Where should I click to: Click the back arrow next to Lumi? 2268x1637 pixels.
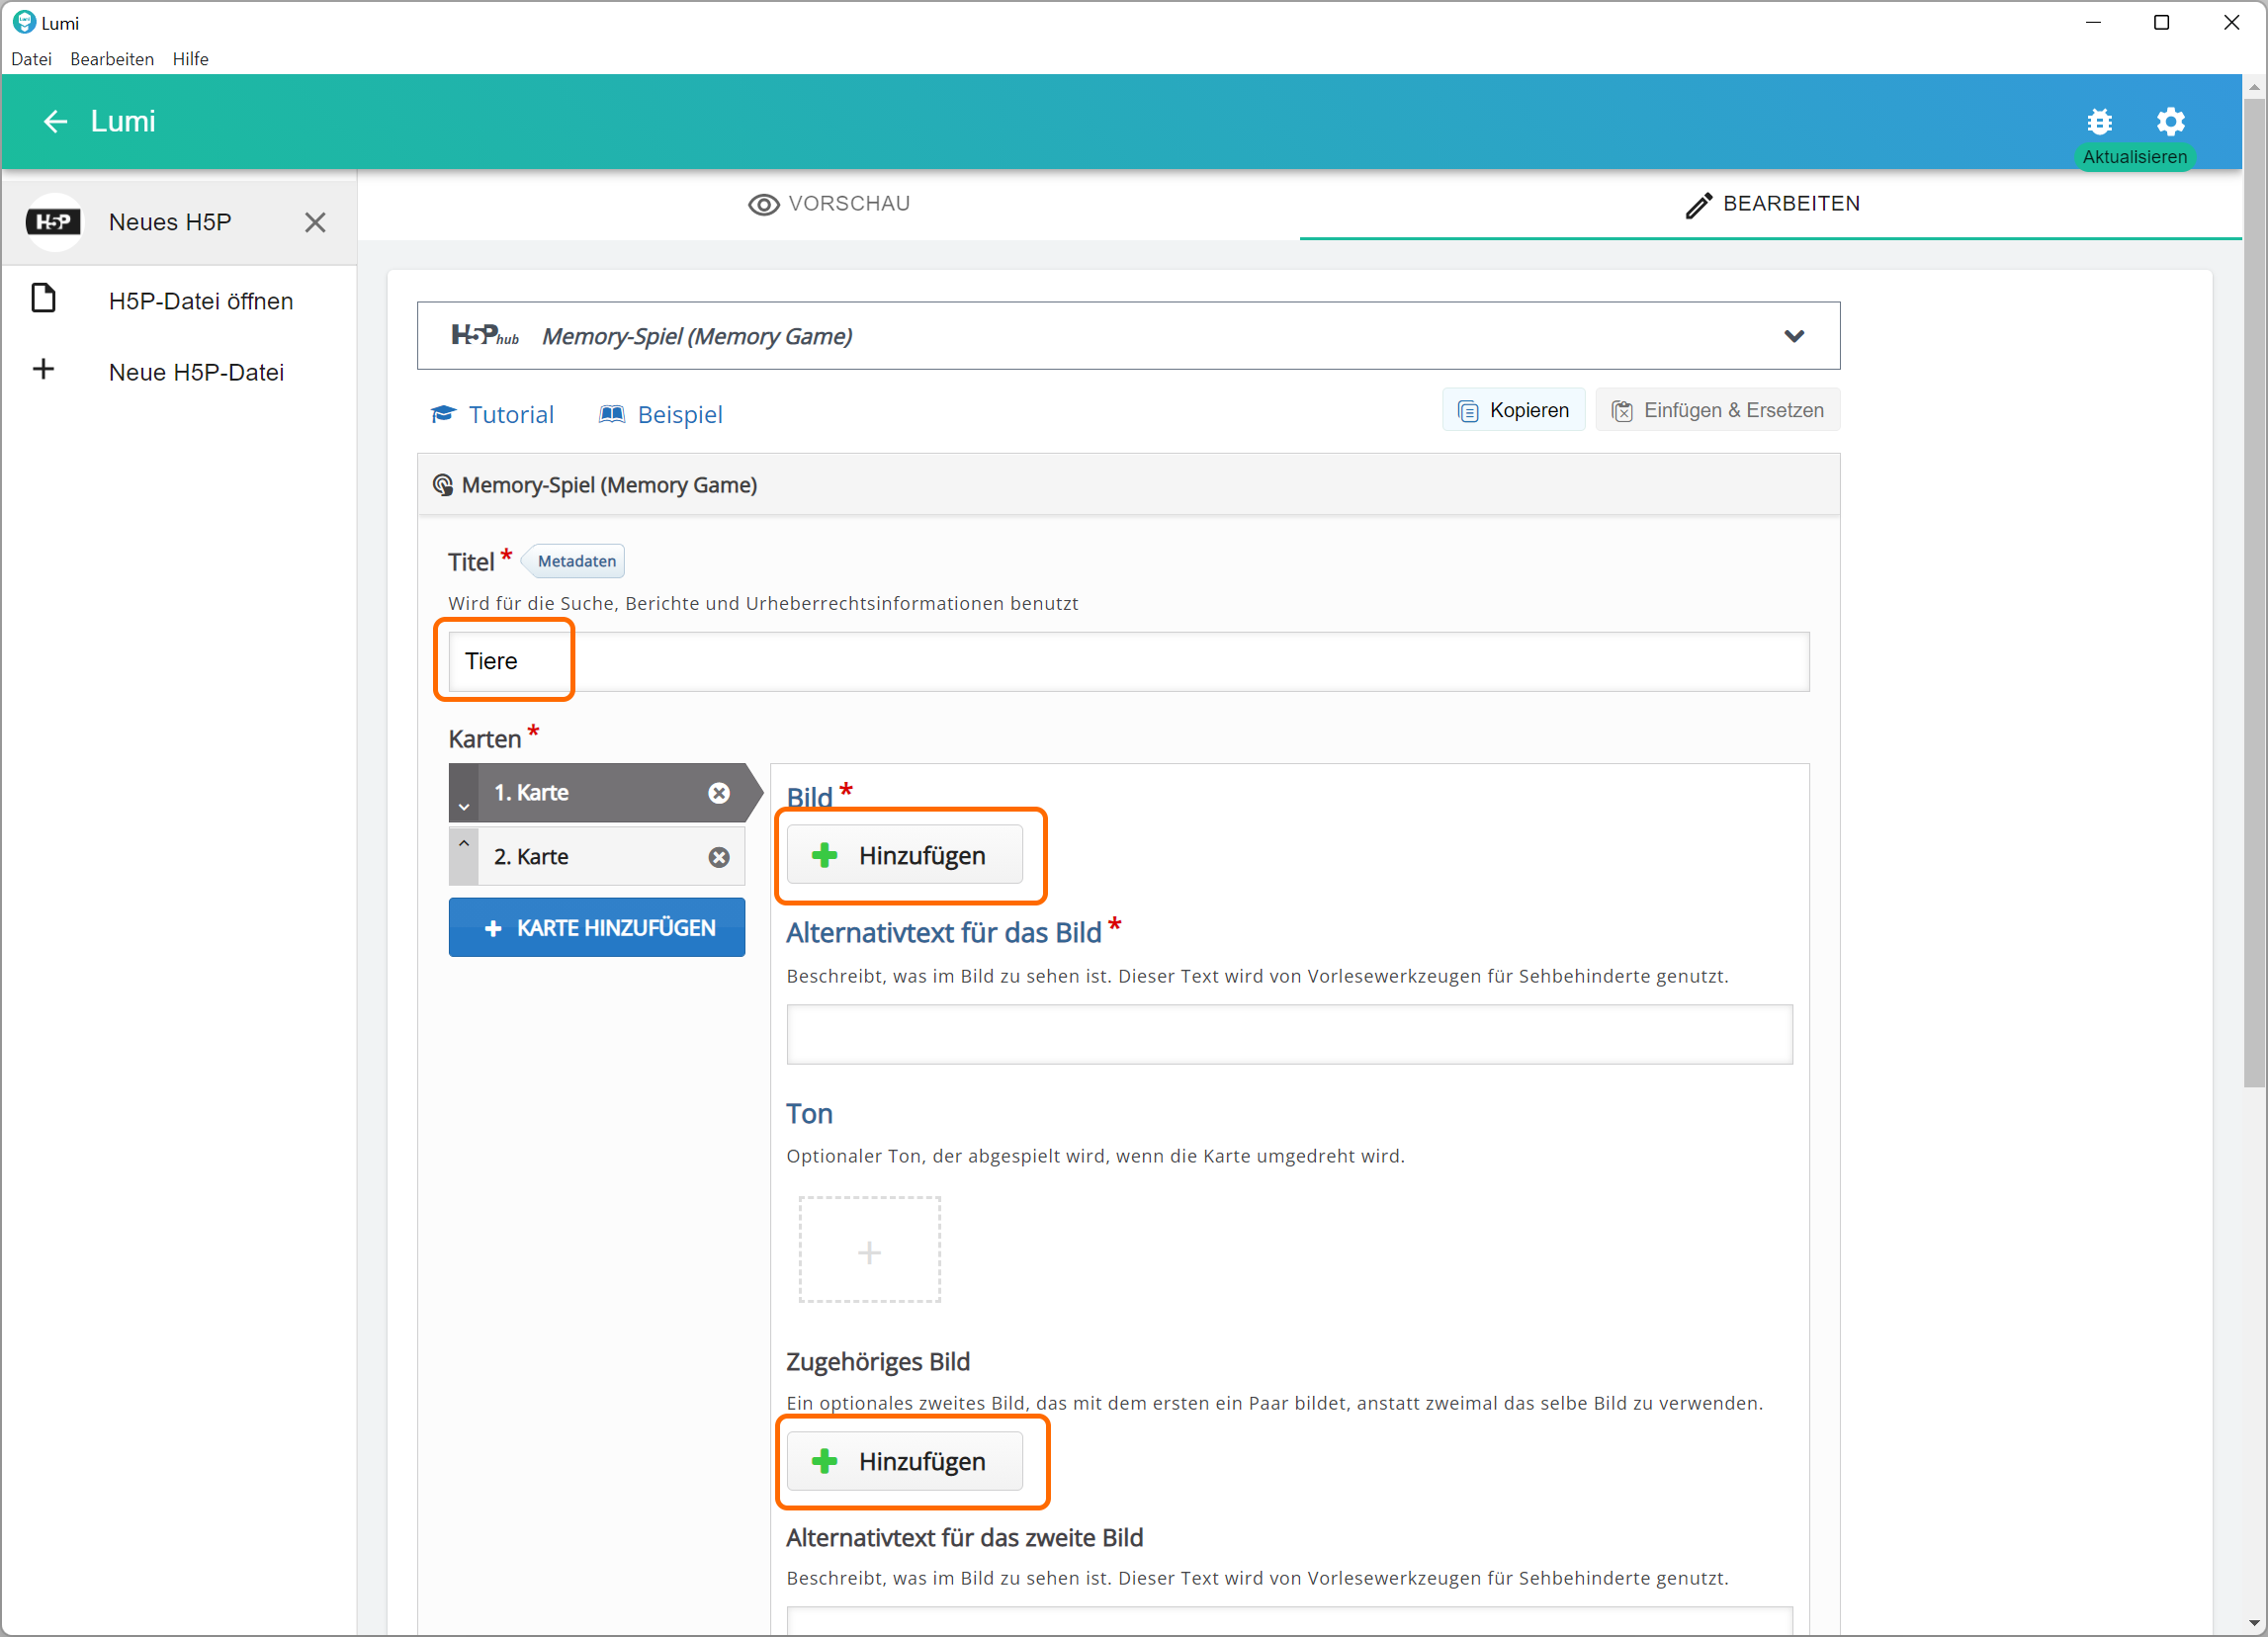click(55, 122)
